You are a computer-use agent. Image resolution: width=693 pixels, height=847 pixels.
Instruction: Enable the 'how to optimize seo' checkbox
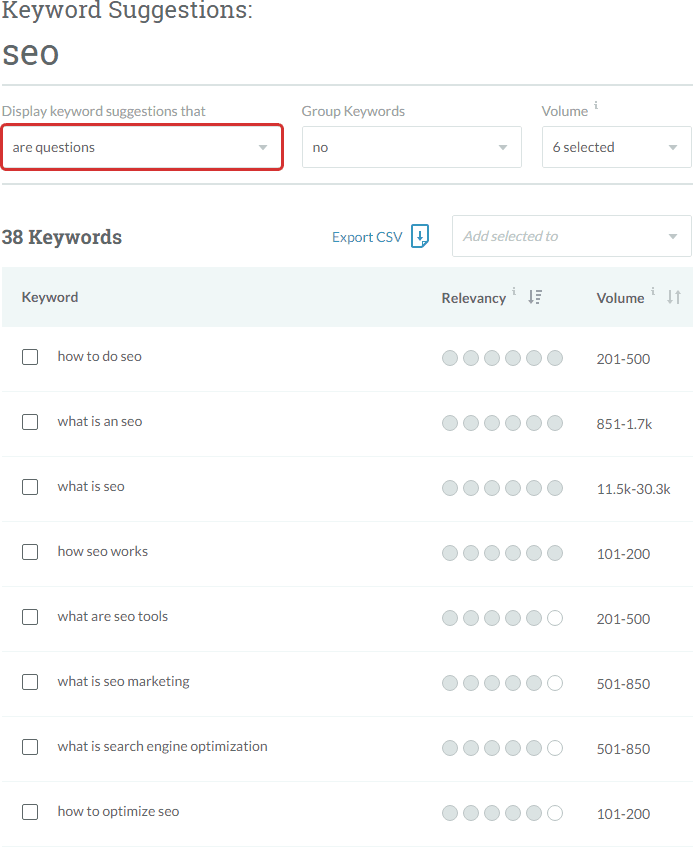point(30,812)
